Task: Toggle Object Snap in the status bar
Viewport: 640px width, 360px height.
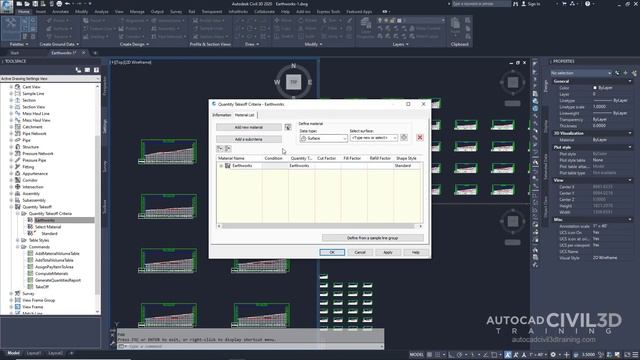Action: (494, 355)
